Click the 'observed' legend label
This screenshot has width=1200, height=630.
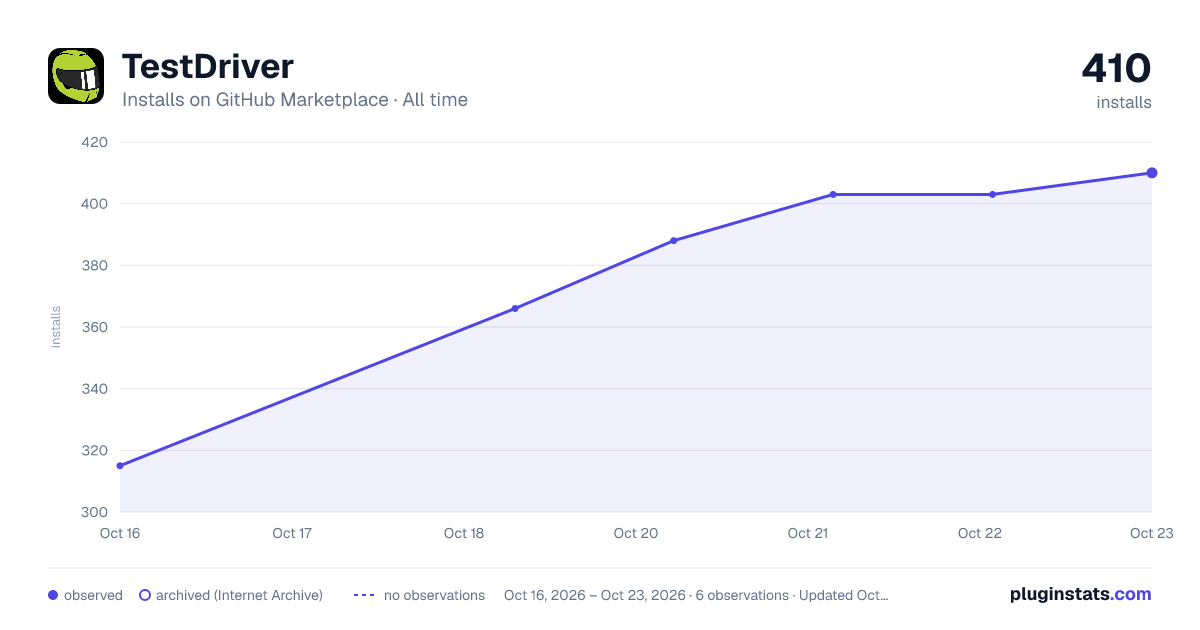point(93,595)
